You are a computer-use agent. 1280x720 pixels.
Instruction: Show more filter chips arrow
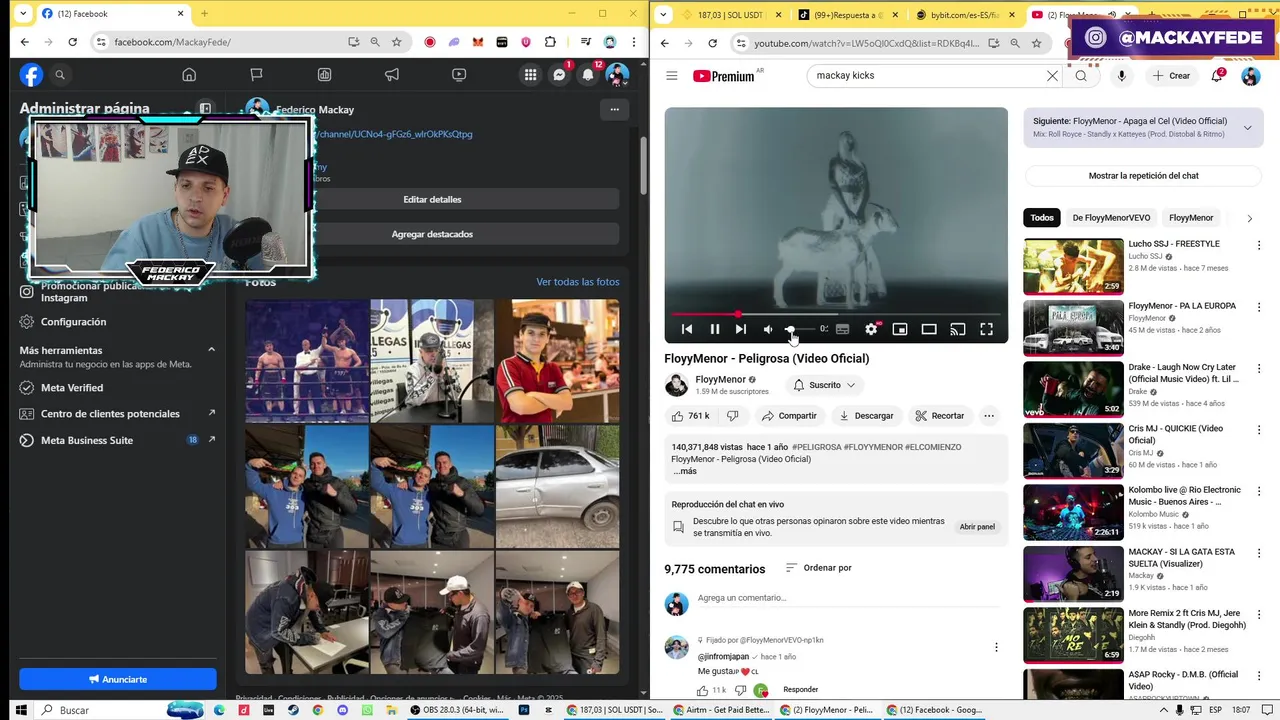1249,218
